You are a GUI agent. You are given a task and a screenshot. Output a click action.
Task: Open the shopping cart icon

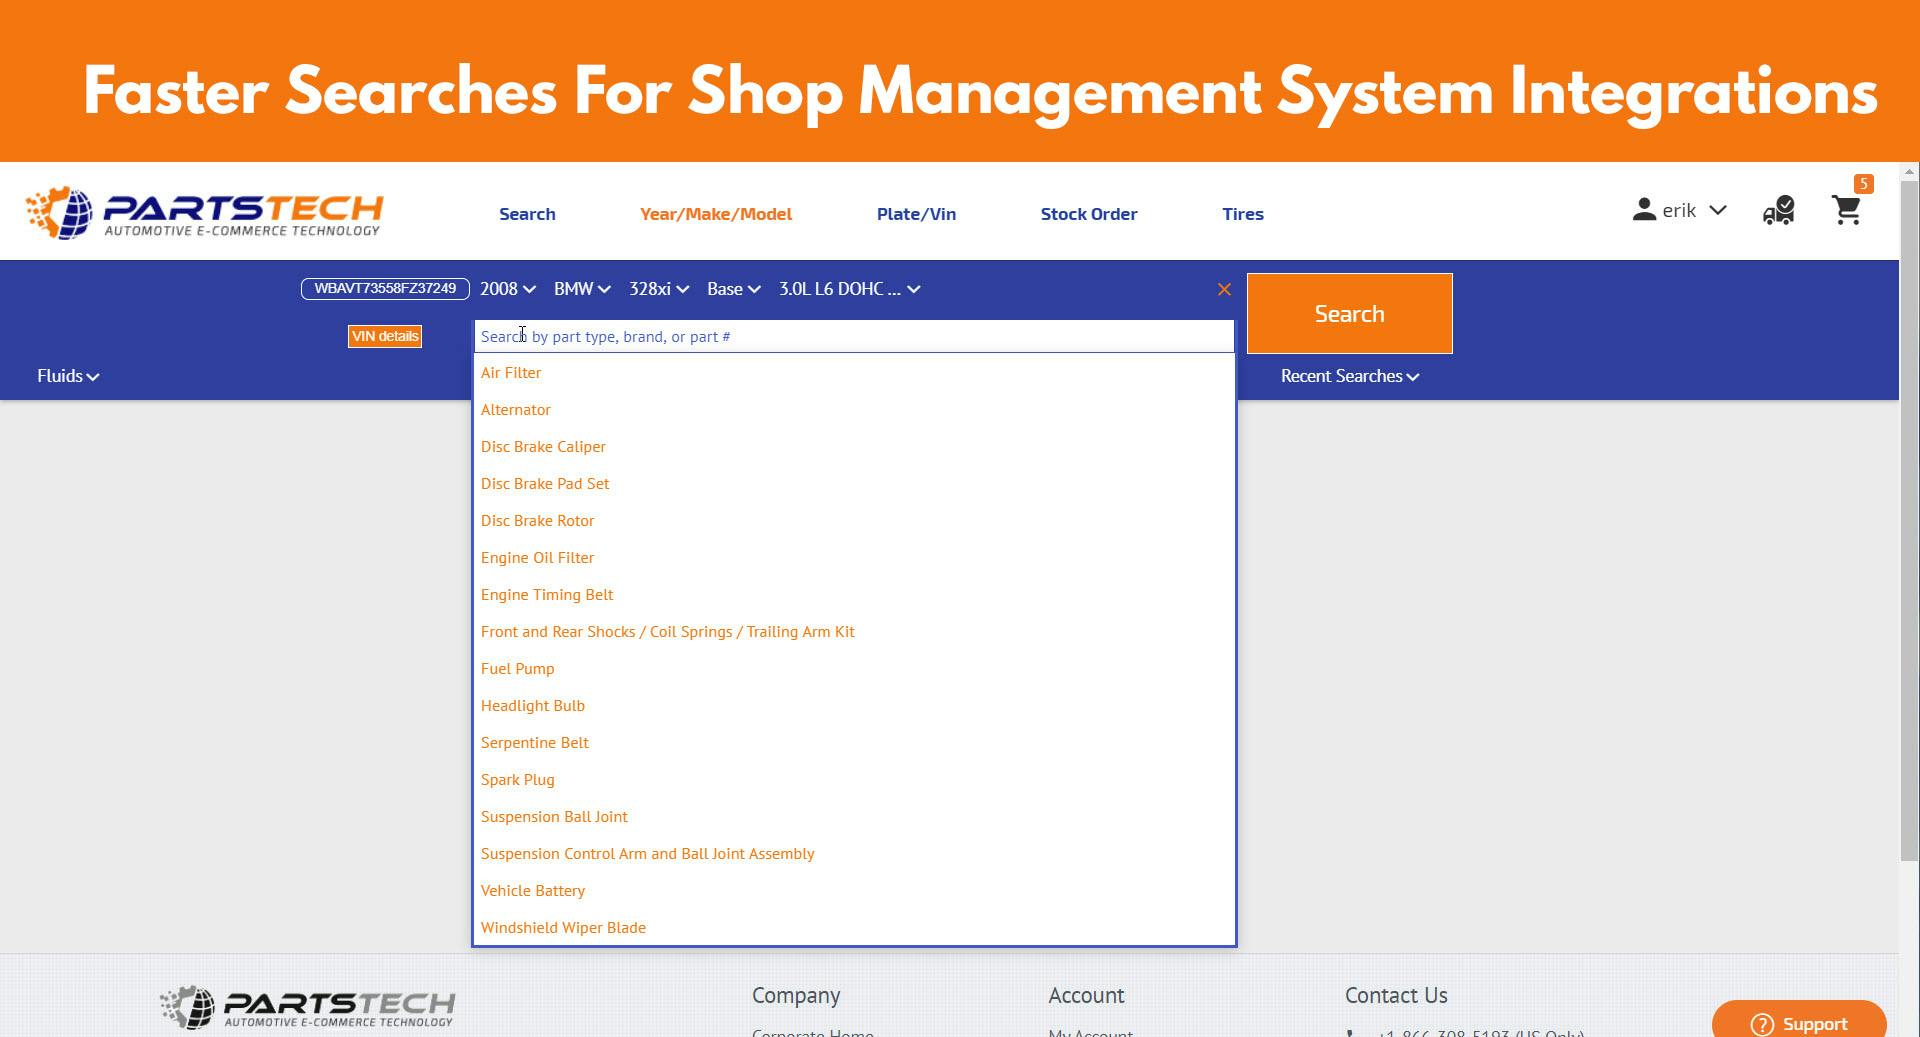1846,210
